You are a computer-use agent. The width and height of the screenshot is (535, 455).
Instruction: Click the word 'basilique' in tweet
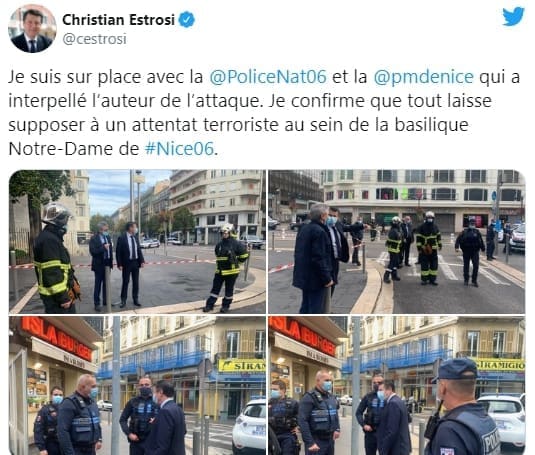tap(432, 125)
